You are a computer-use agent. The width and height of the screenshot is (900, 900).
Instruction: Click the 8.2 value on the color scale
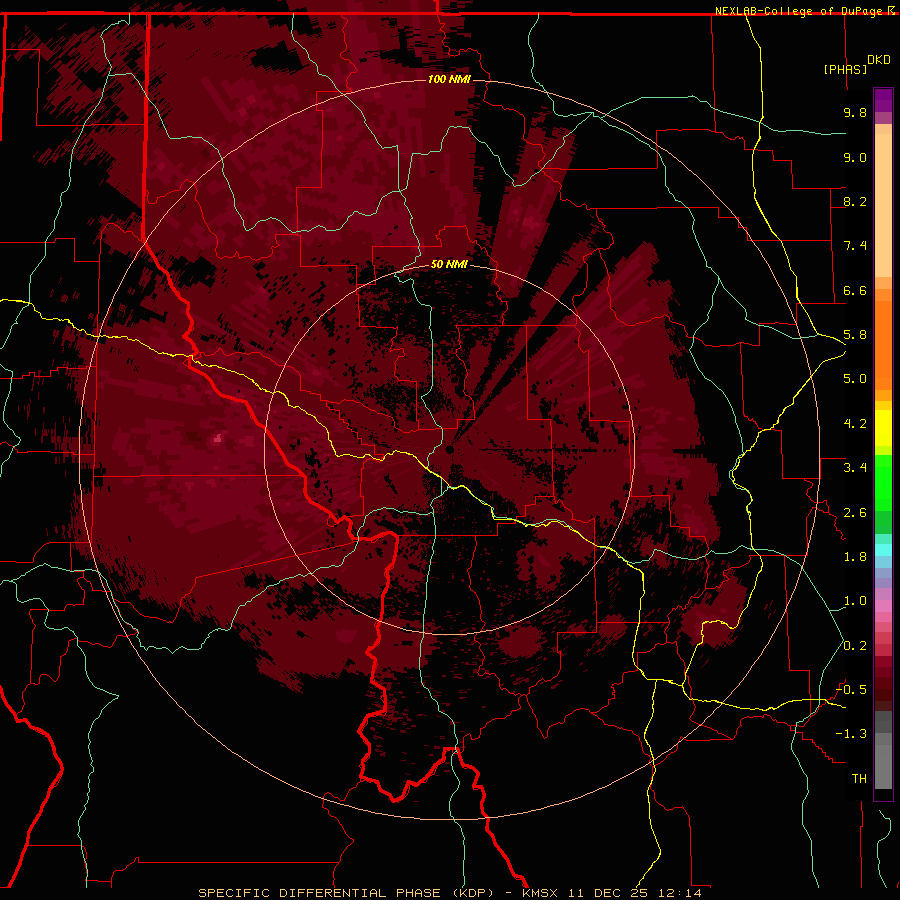click(855, 201)
